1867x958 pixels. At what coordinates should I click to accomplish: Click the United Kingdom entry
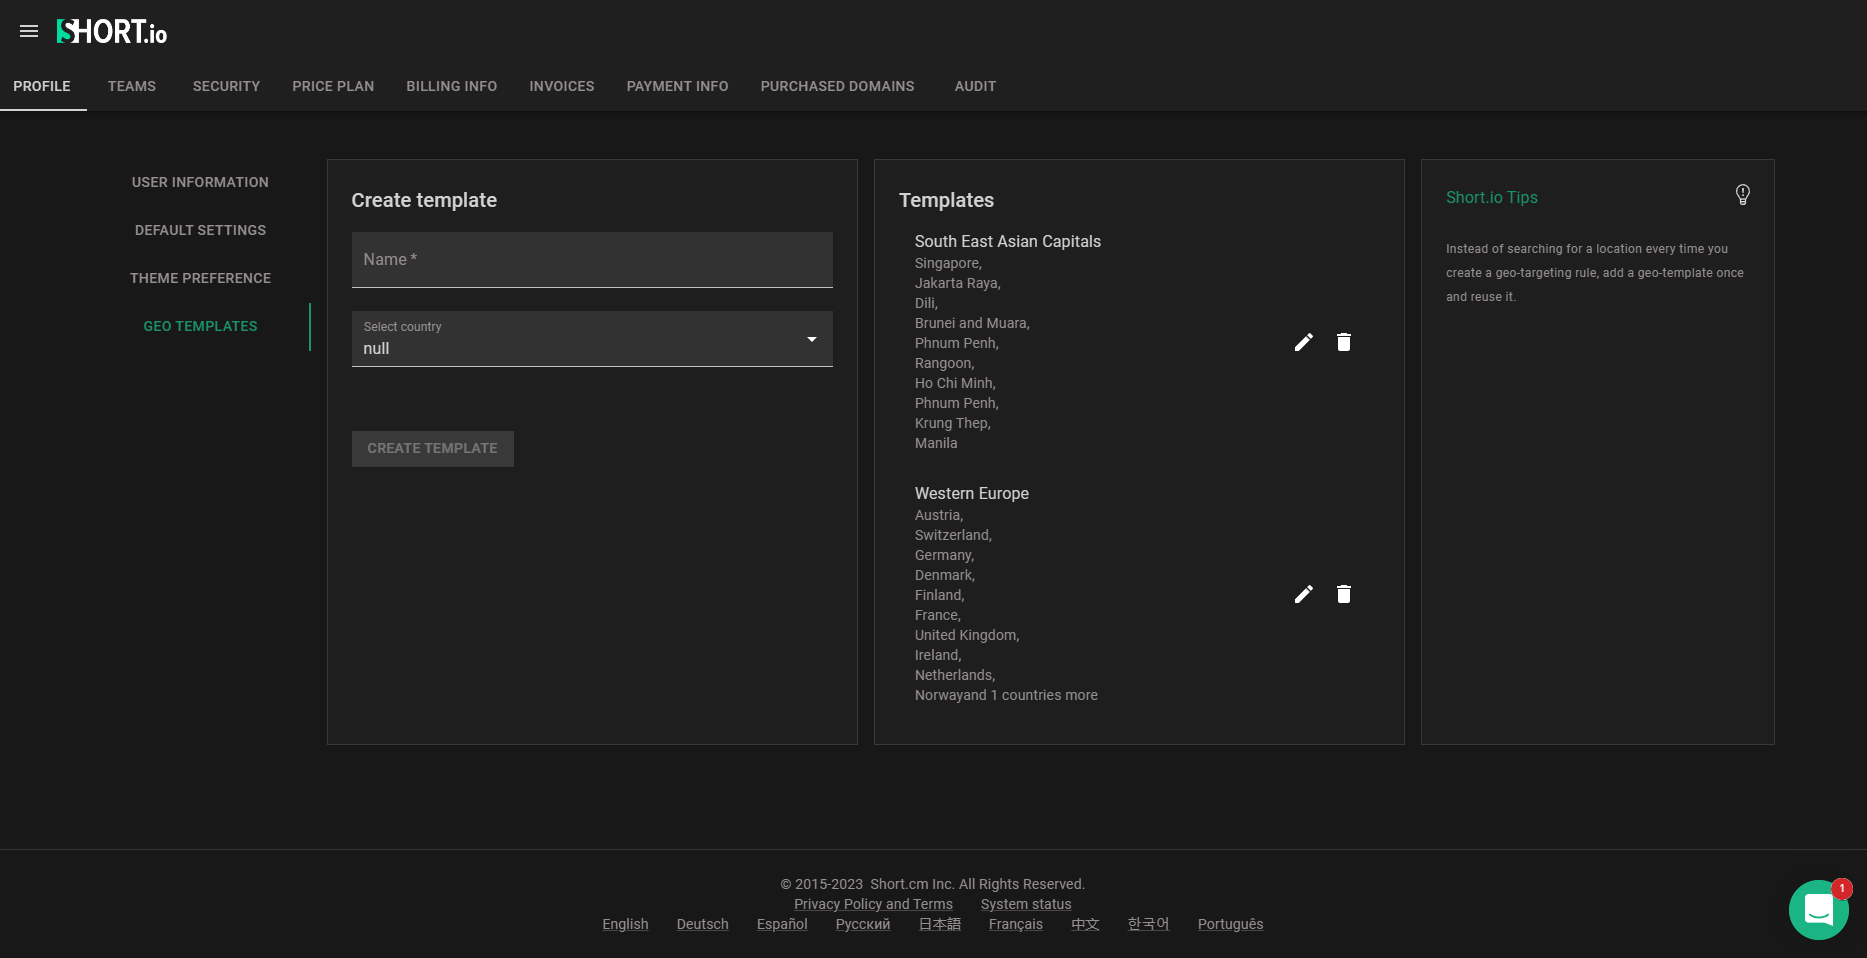tap(967, 635)
